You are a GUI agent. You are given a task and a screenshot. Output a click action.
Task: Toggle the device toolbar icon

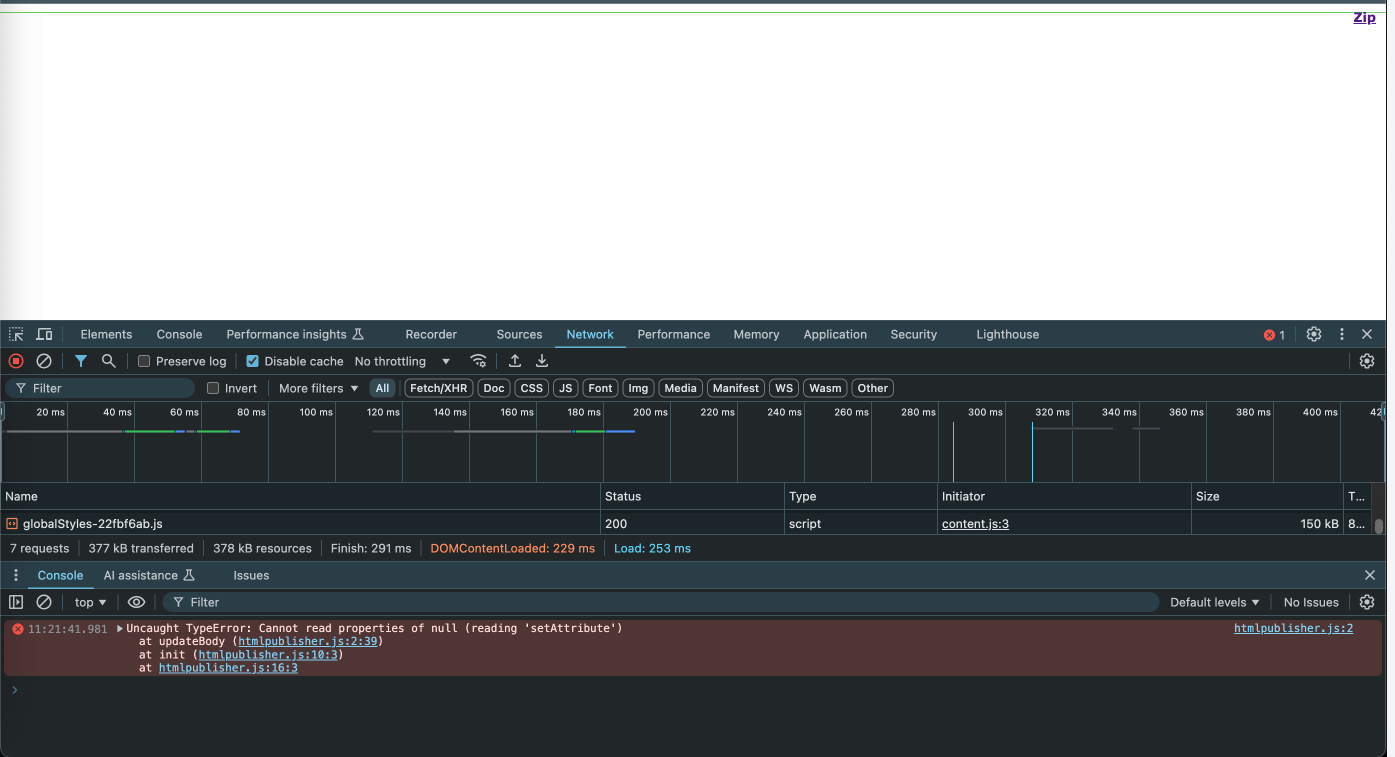tap(44, 335)
